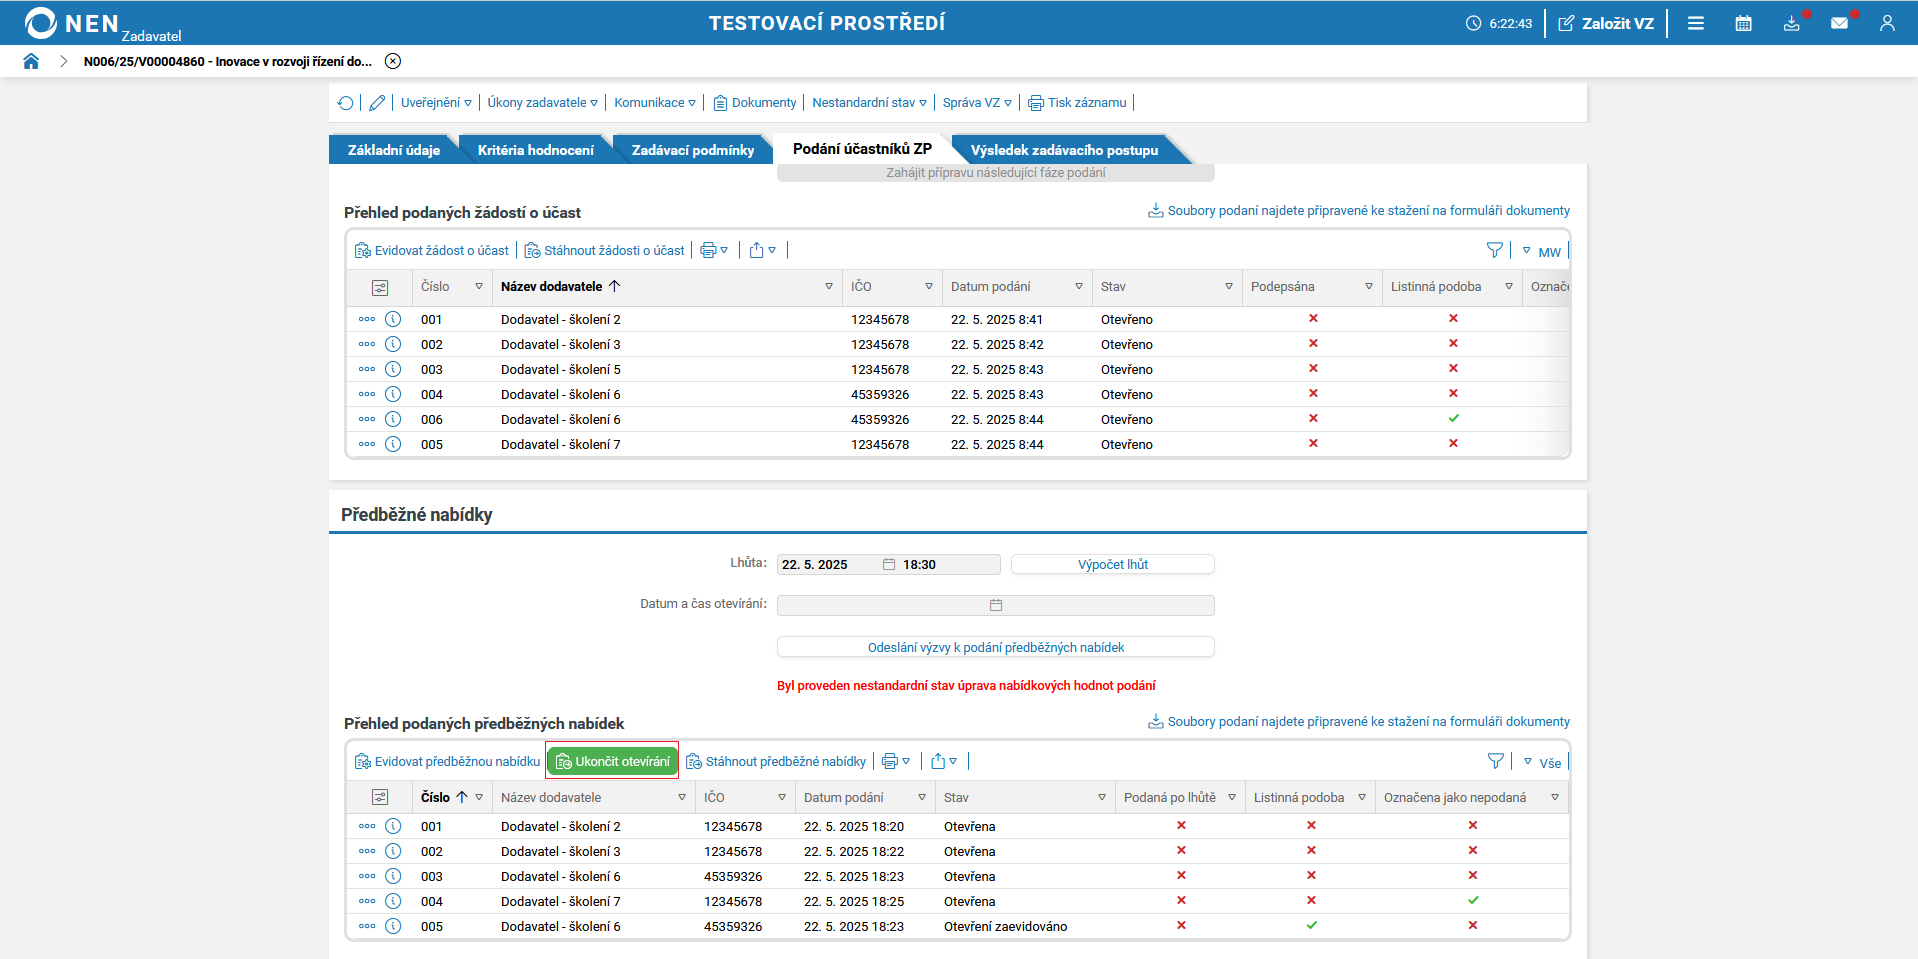Screen dimensions: 1918x959
Task: Open the user profile icon
Action: click(1887, 23)
